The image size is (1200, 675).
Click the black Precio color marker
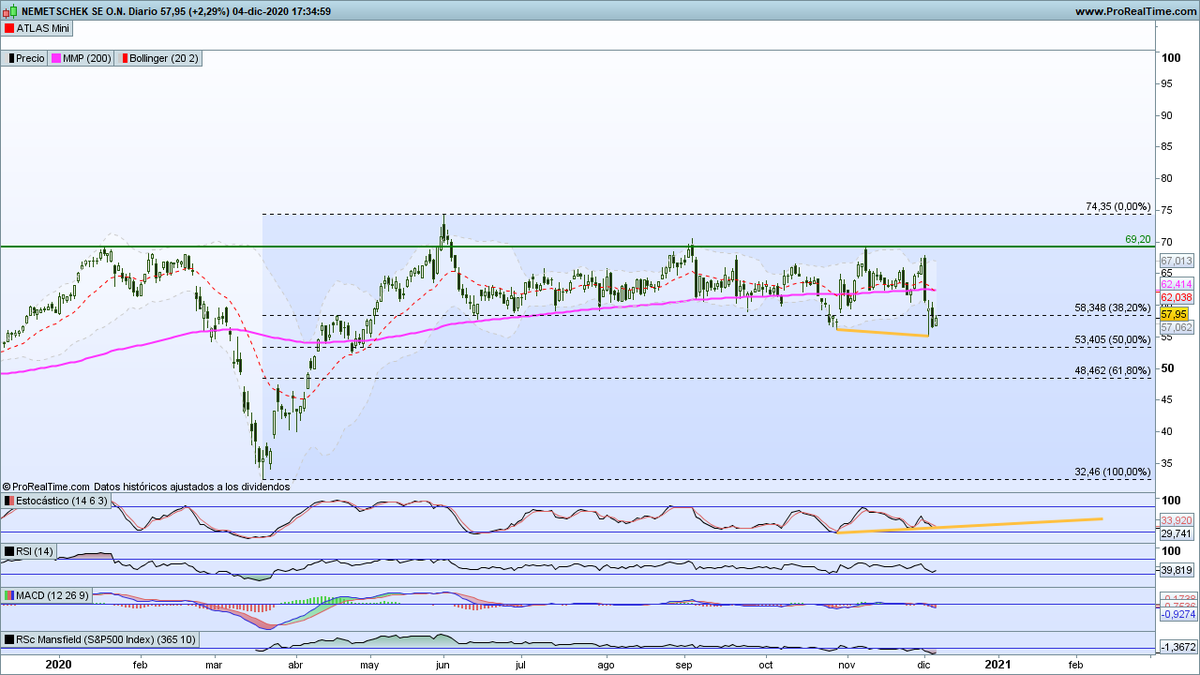tap(11, 58)
